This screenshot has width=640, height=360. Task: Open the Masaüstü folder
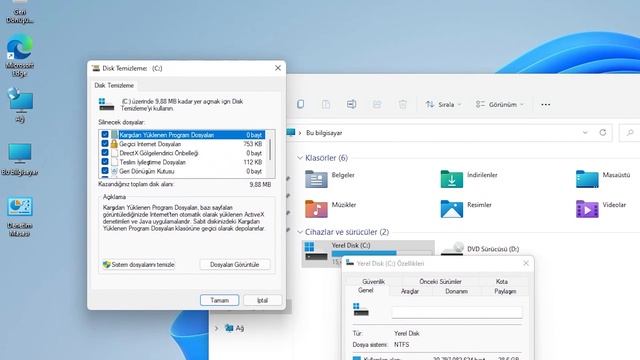pos(602,179)
